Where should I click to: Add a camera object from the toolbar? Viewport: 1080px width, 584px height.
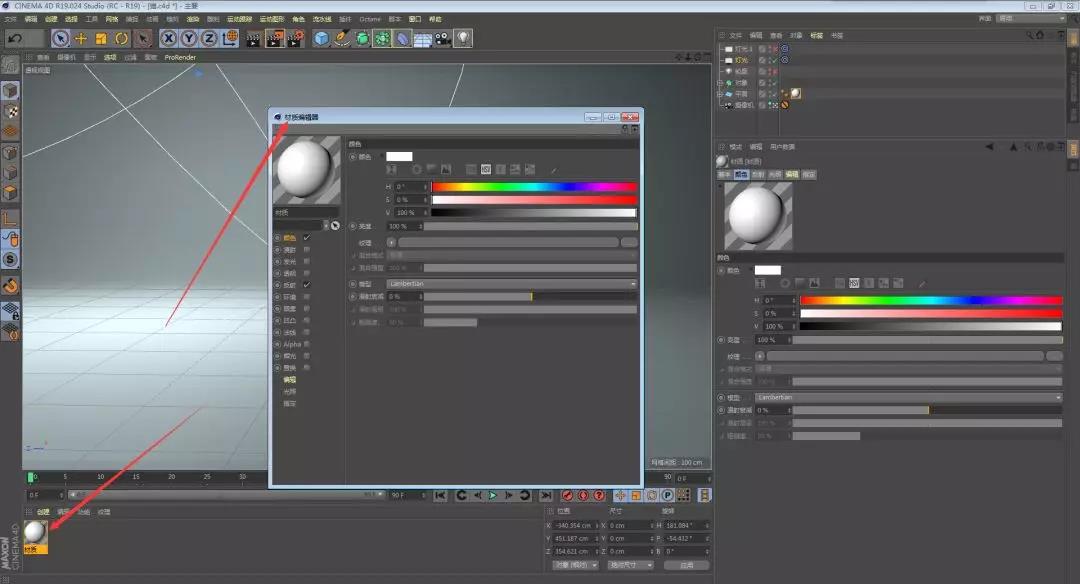pyautogui.click(x=442, y=38)
